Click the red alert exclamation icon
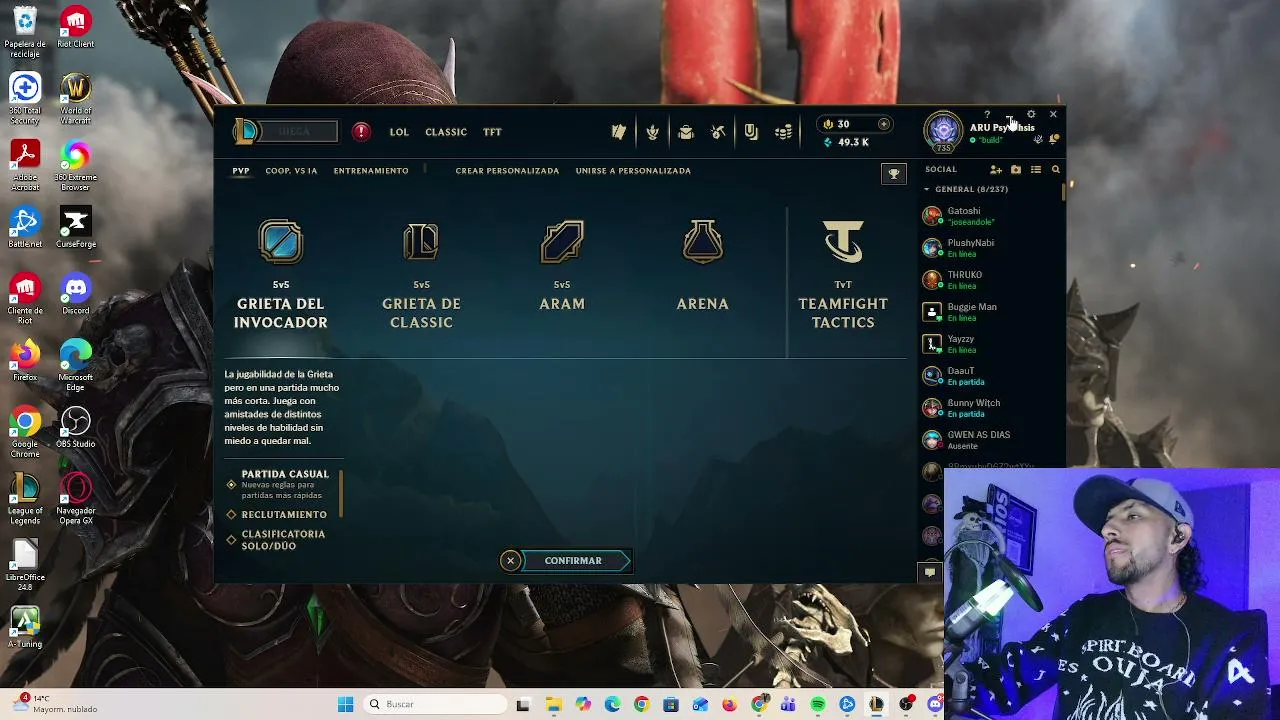 point(361,132)
